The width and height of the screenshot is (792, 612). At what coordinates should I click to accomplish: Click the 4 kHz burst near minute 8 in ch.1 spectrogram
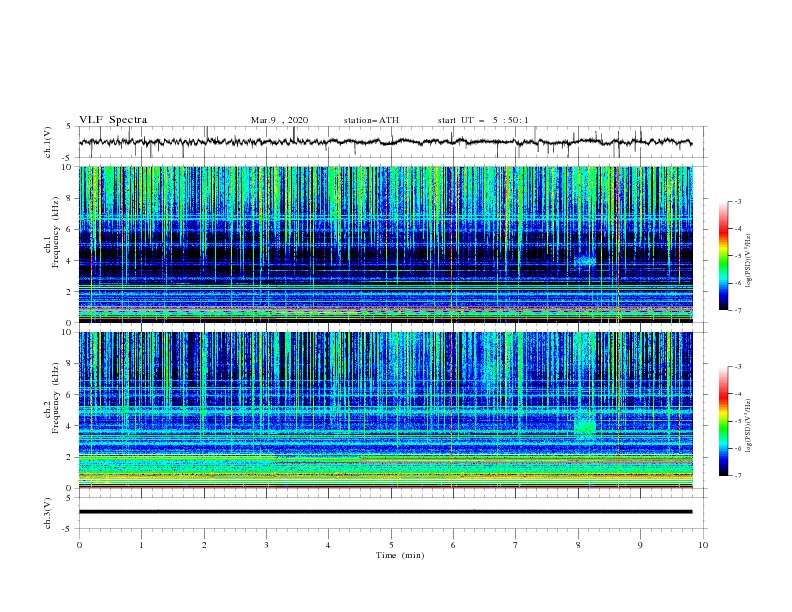pyautogui.click(x=585, y=261)
